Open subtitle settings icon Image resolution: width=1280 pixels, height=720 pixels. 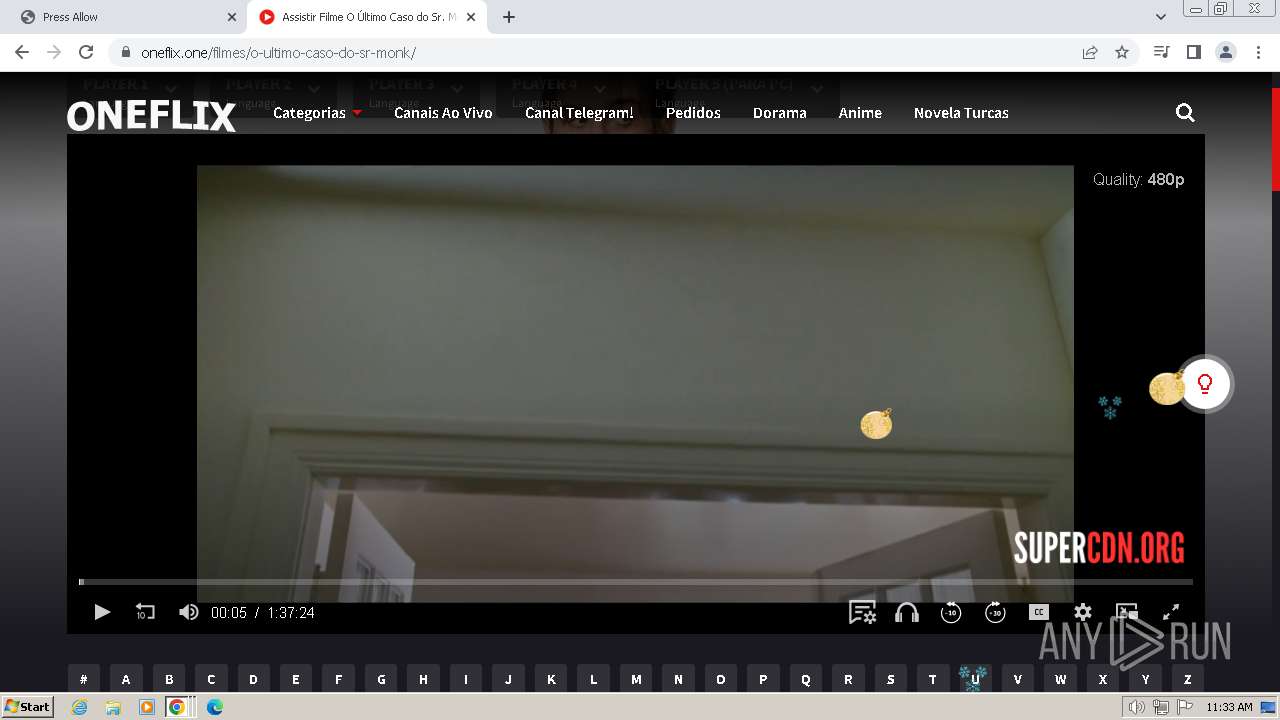(x=862, y=613)
